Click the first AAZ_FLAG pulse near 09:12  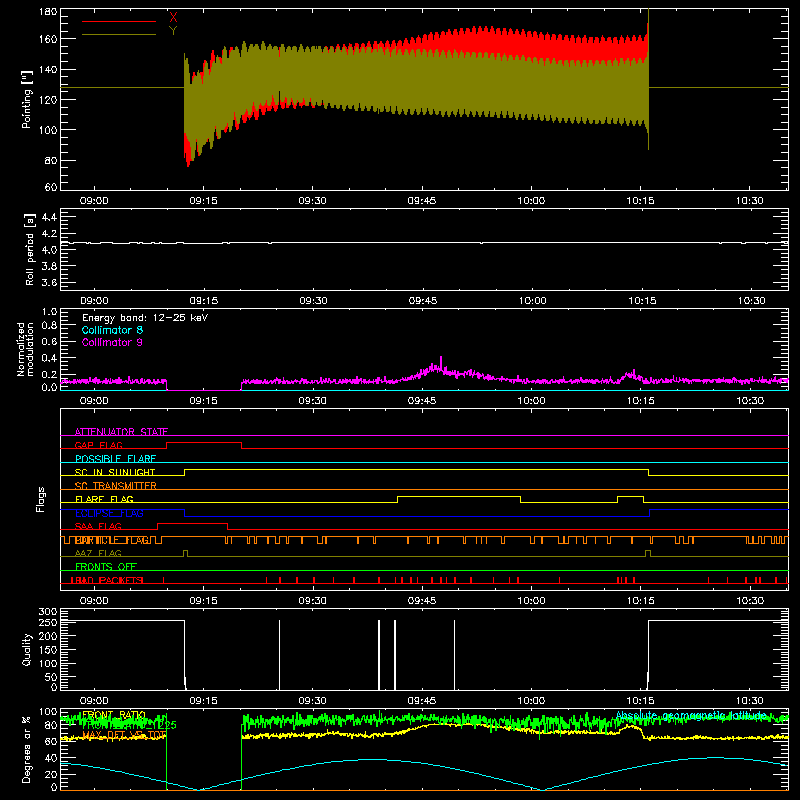(185, 553)
